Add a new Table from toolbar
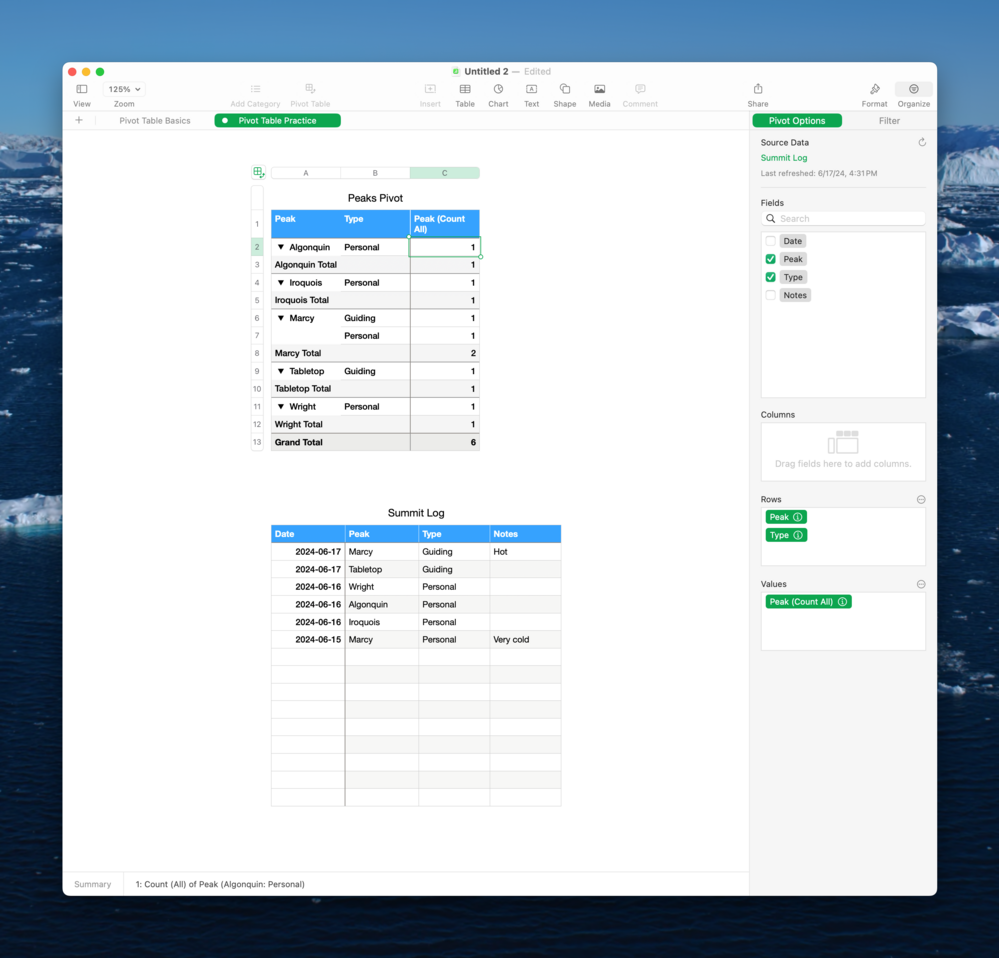The image size is (999, 958). (x=465, y=89)
